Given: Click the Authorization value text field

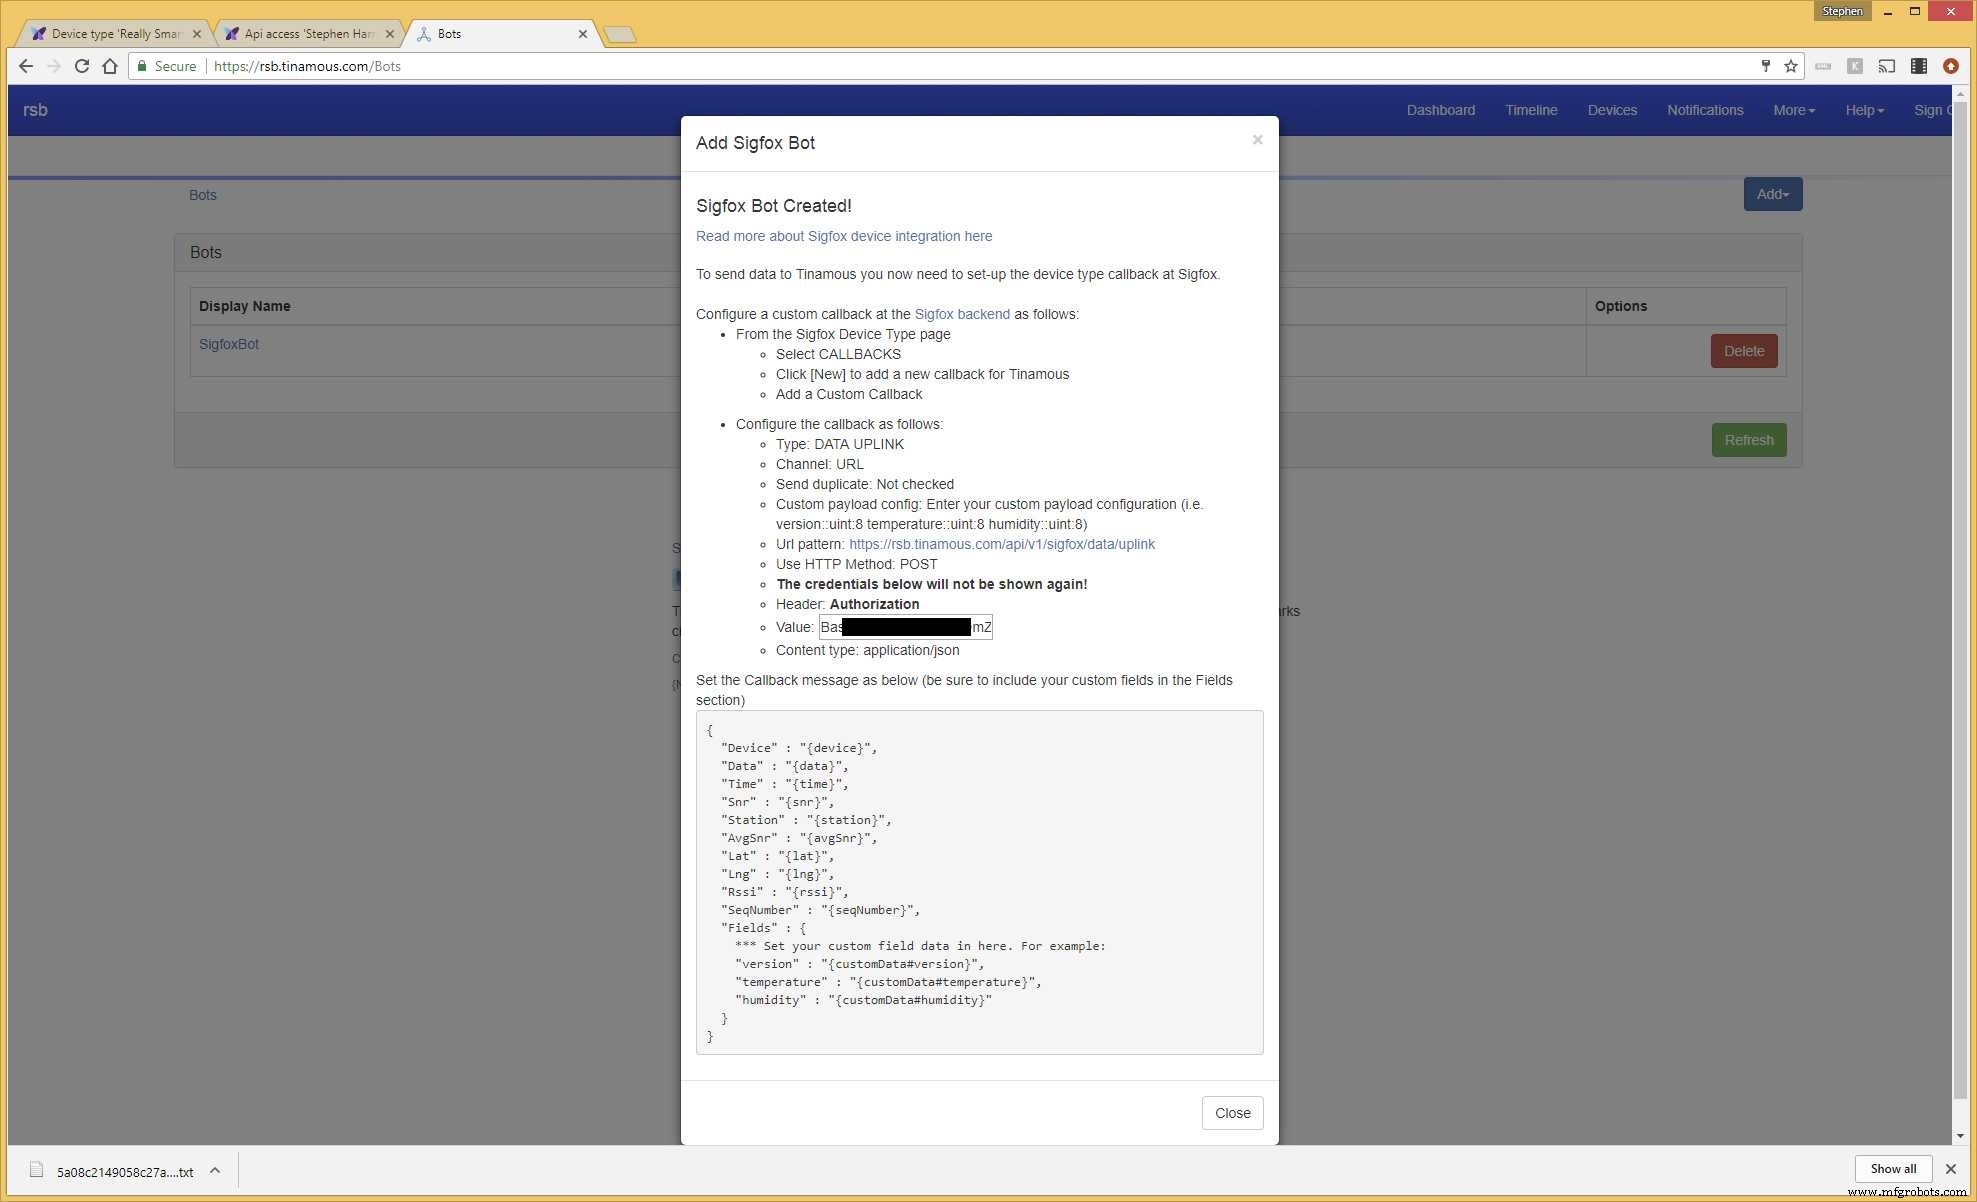Looking at the screenshot, I should [x=905, y=627].
